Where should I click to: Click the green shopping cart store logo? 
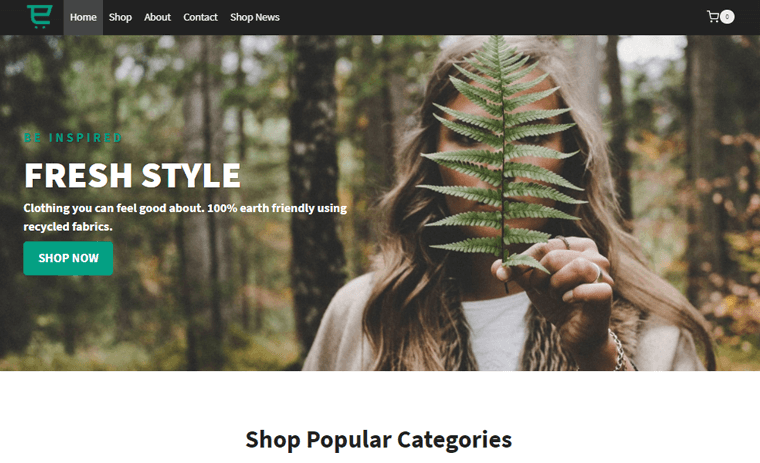[x=40, y=16]
